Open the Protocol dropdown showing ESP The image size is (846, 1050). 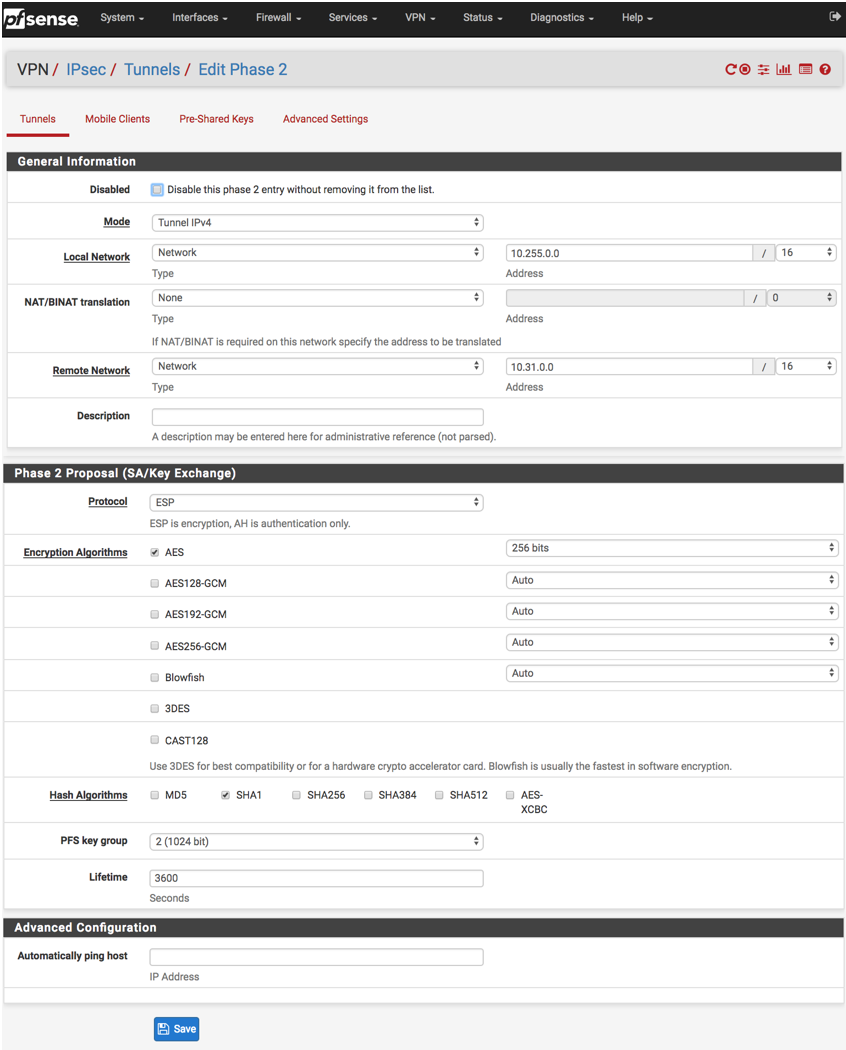[x=316, y=501]
